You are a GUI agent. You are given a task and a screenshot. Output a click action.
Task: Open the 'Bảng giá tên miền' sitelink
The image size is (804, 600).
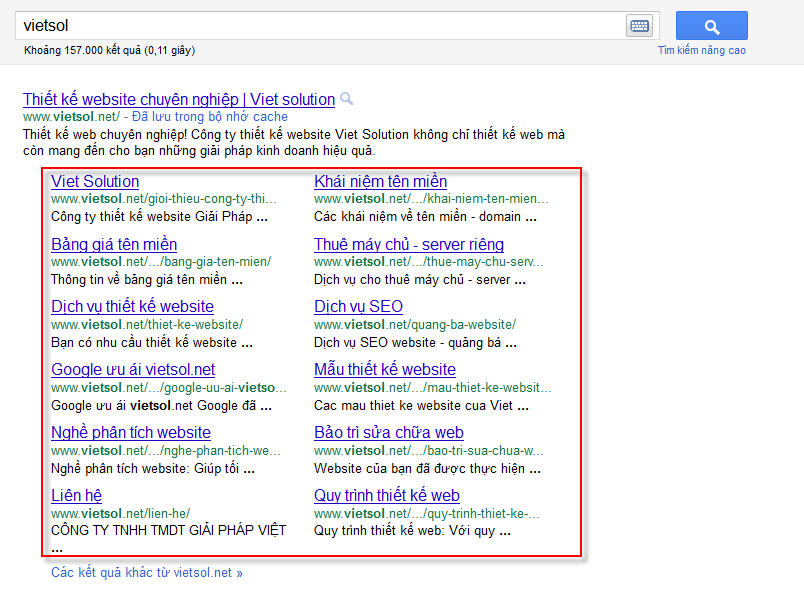pos(114,245)
